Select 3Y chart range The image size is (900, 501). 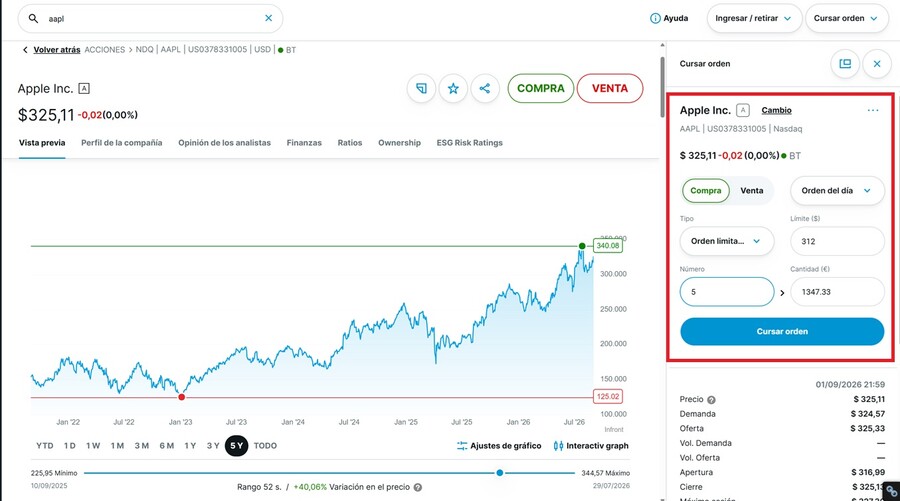point(213,446)
